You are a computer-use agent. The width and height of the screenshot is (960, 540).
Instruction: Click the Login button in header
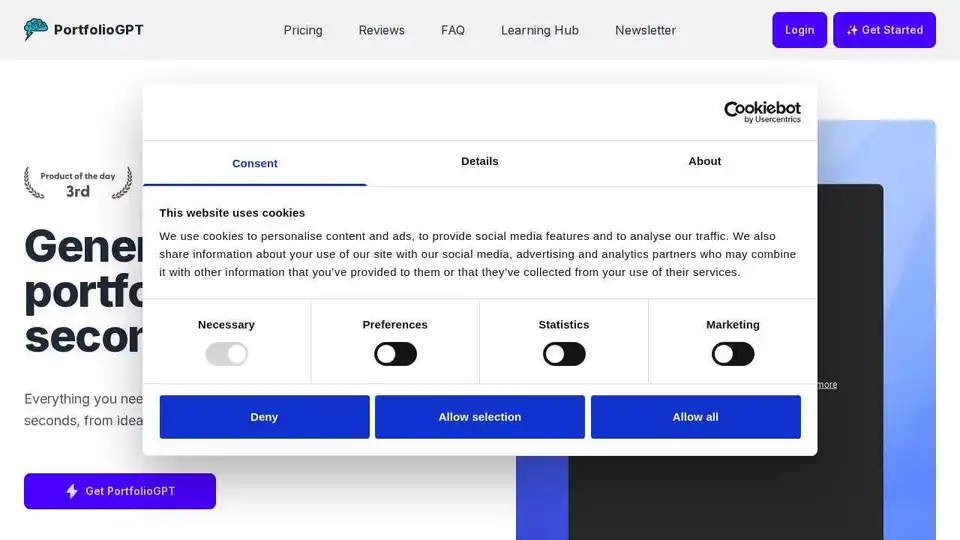(x=799, y=30)
